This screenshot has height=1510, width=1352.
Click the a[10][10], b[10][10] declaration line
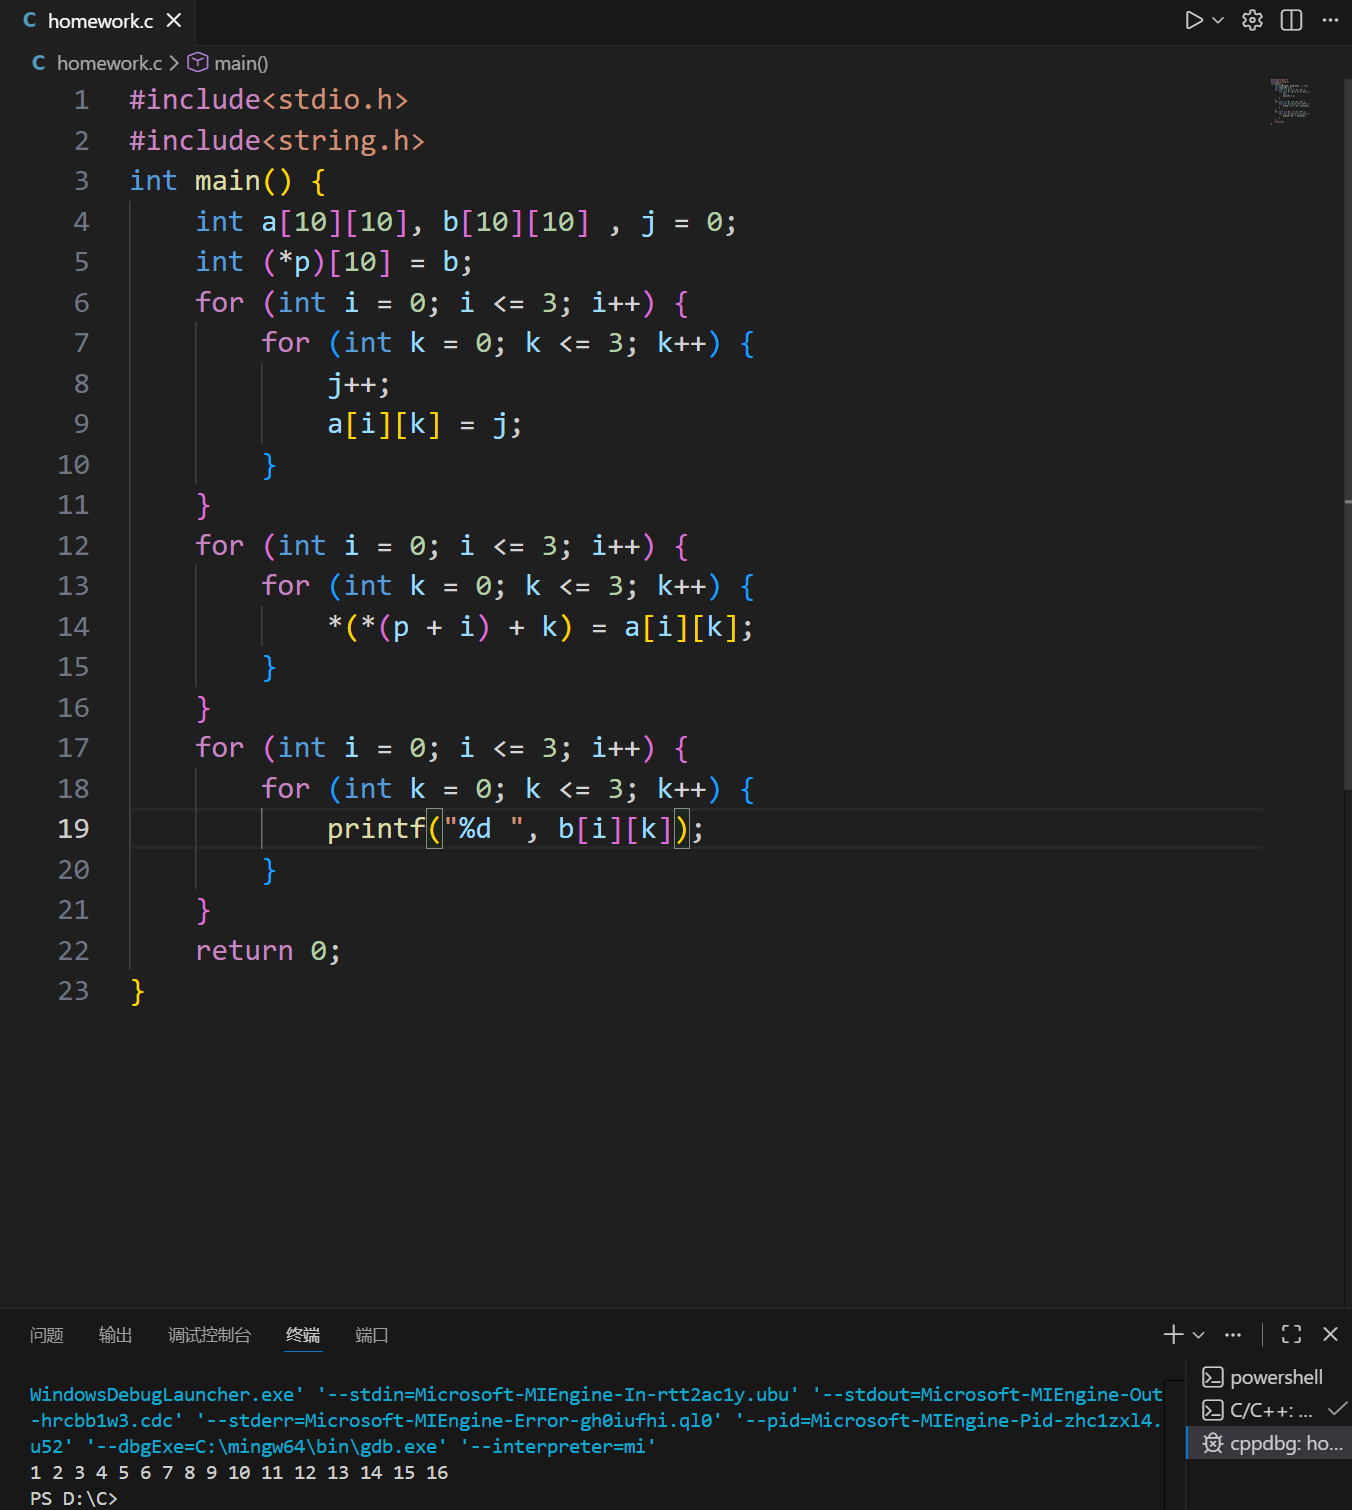(466, 222)
